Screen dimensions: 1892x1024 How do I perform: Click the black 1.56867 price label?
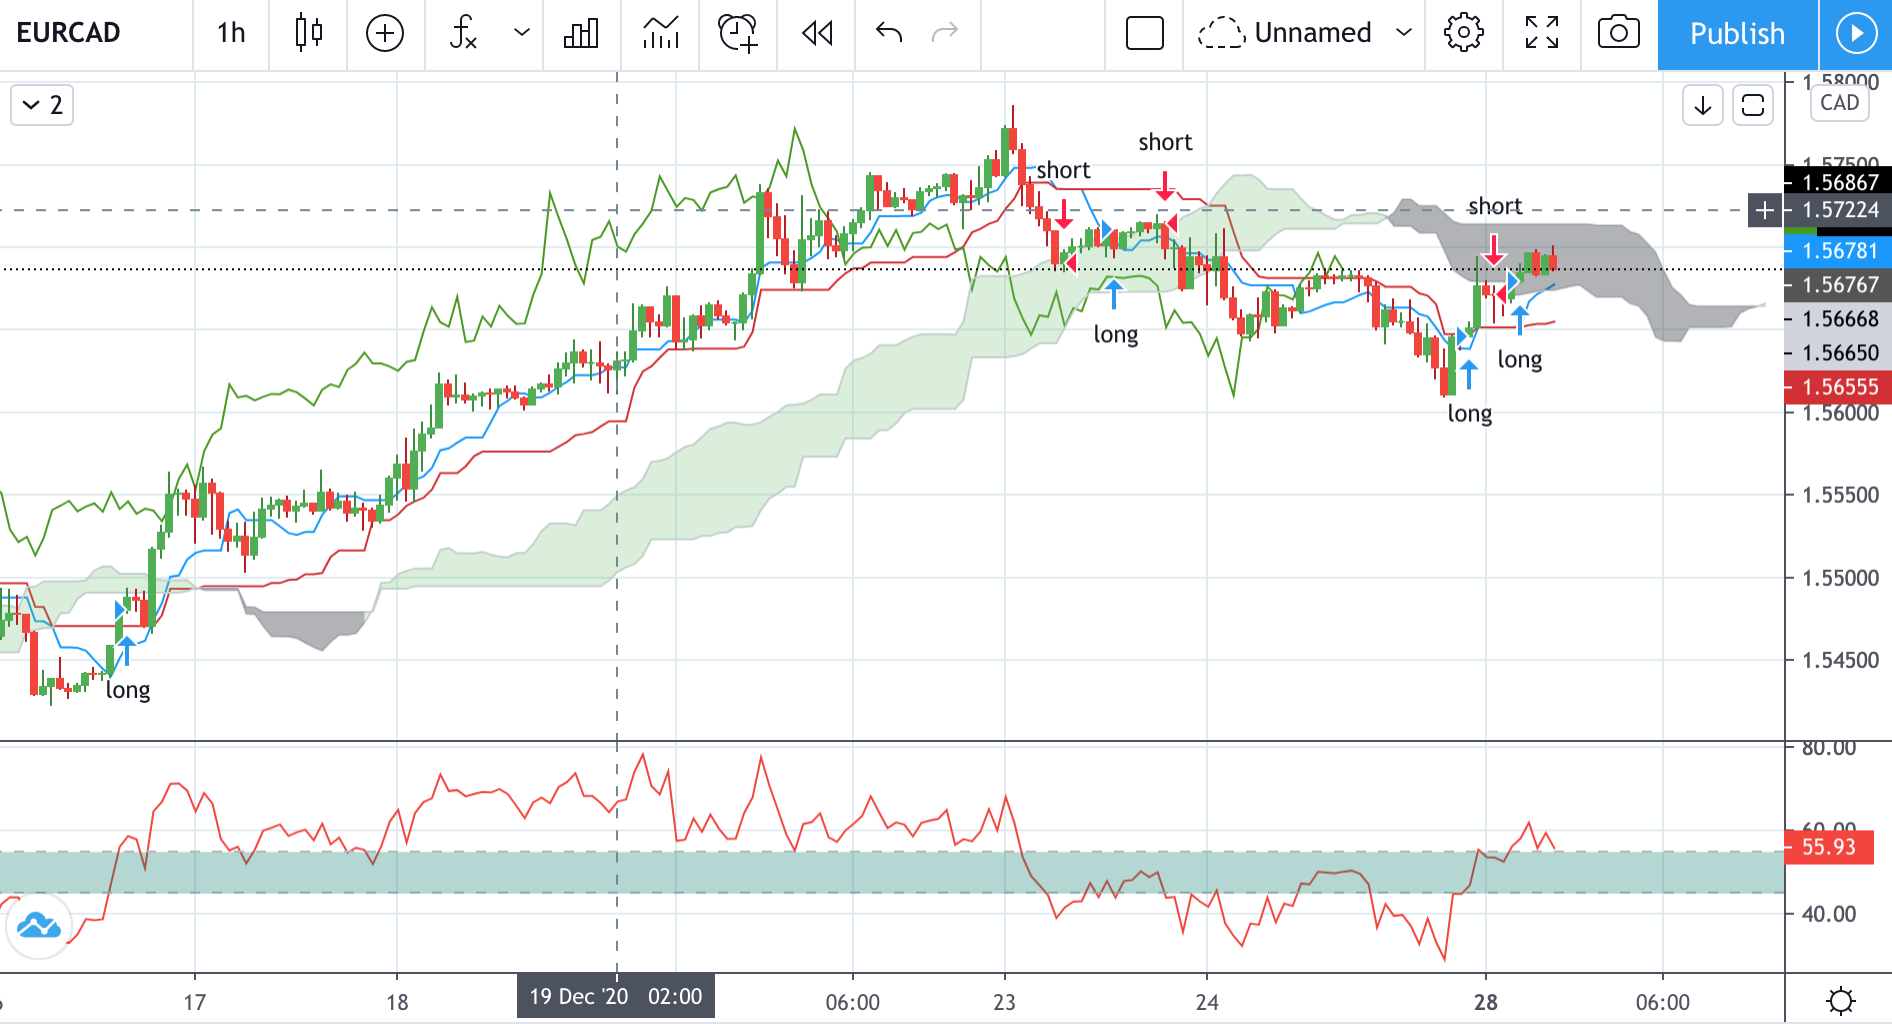(1838, 182)
